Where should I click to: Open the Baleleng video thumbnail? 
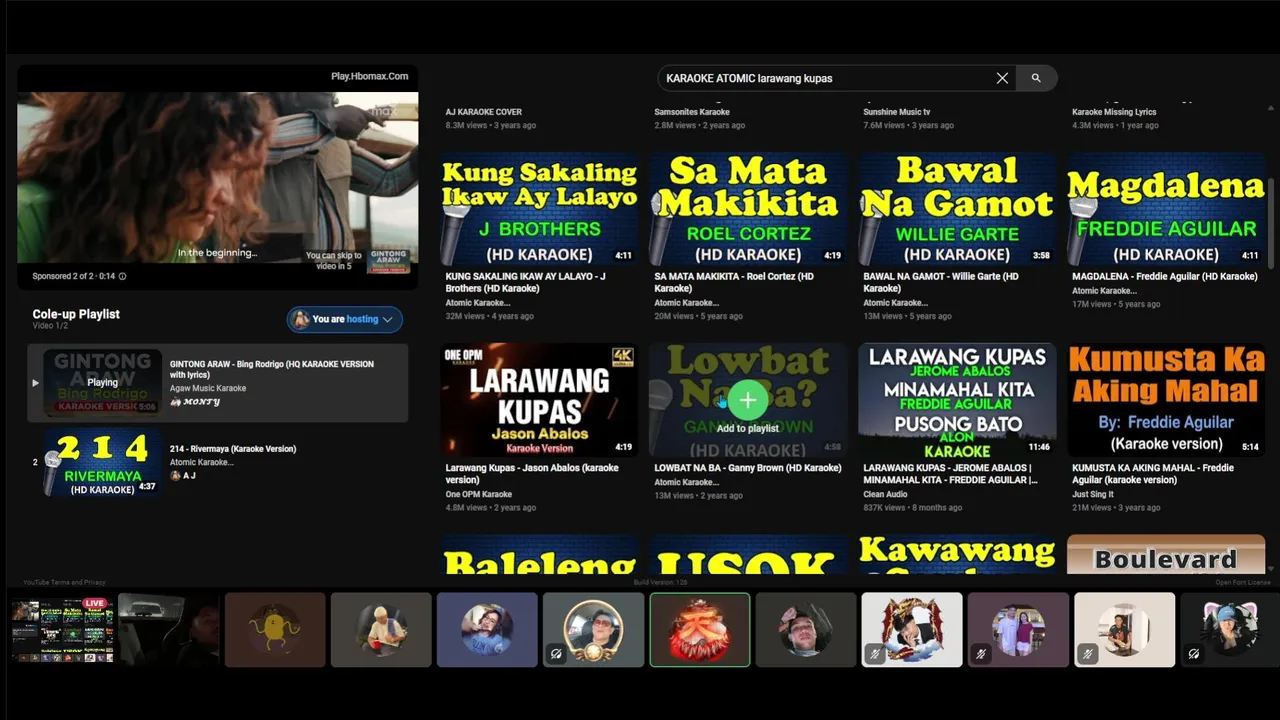pyautogui.click(x=539, y=555)
